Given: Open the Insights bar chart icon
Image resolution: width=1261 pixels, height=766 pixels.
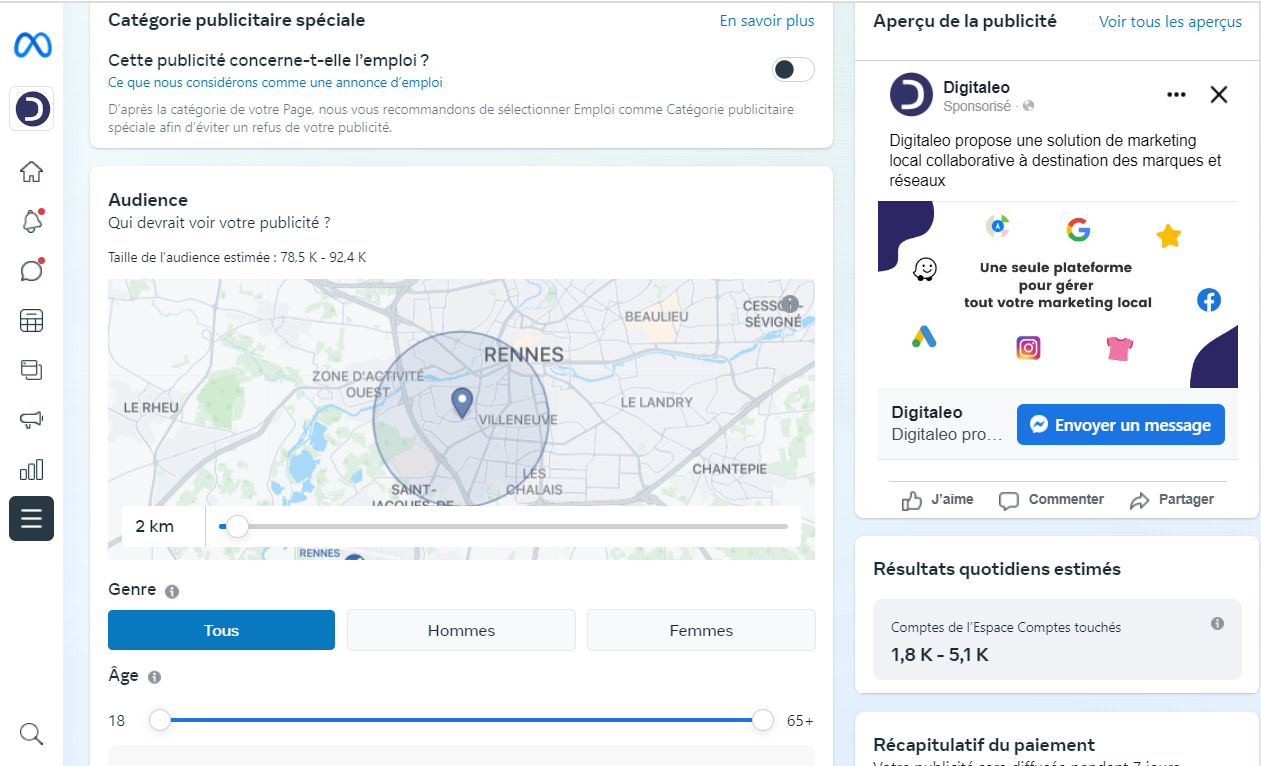Looking at the screenshot, I should click(x=31, y=470).
